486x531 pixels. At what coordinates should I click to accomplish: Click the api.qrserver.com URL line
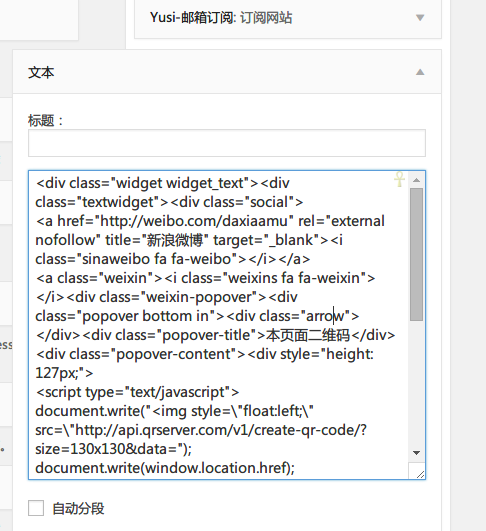201,430
